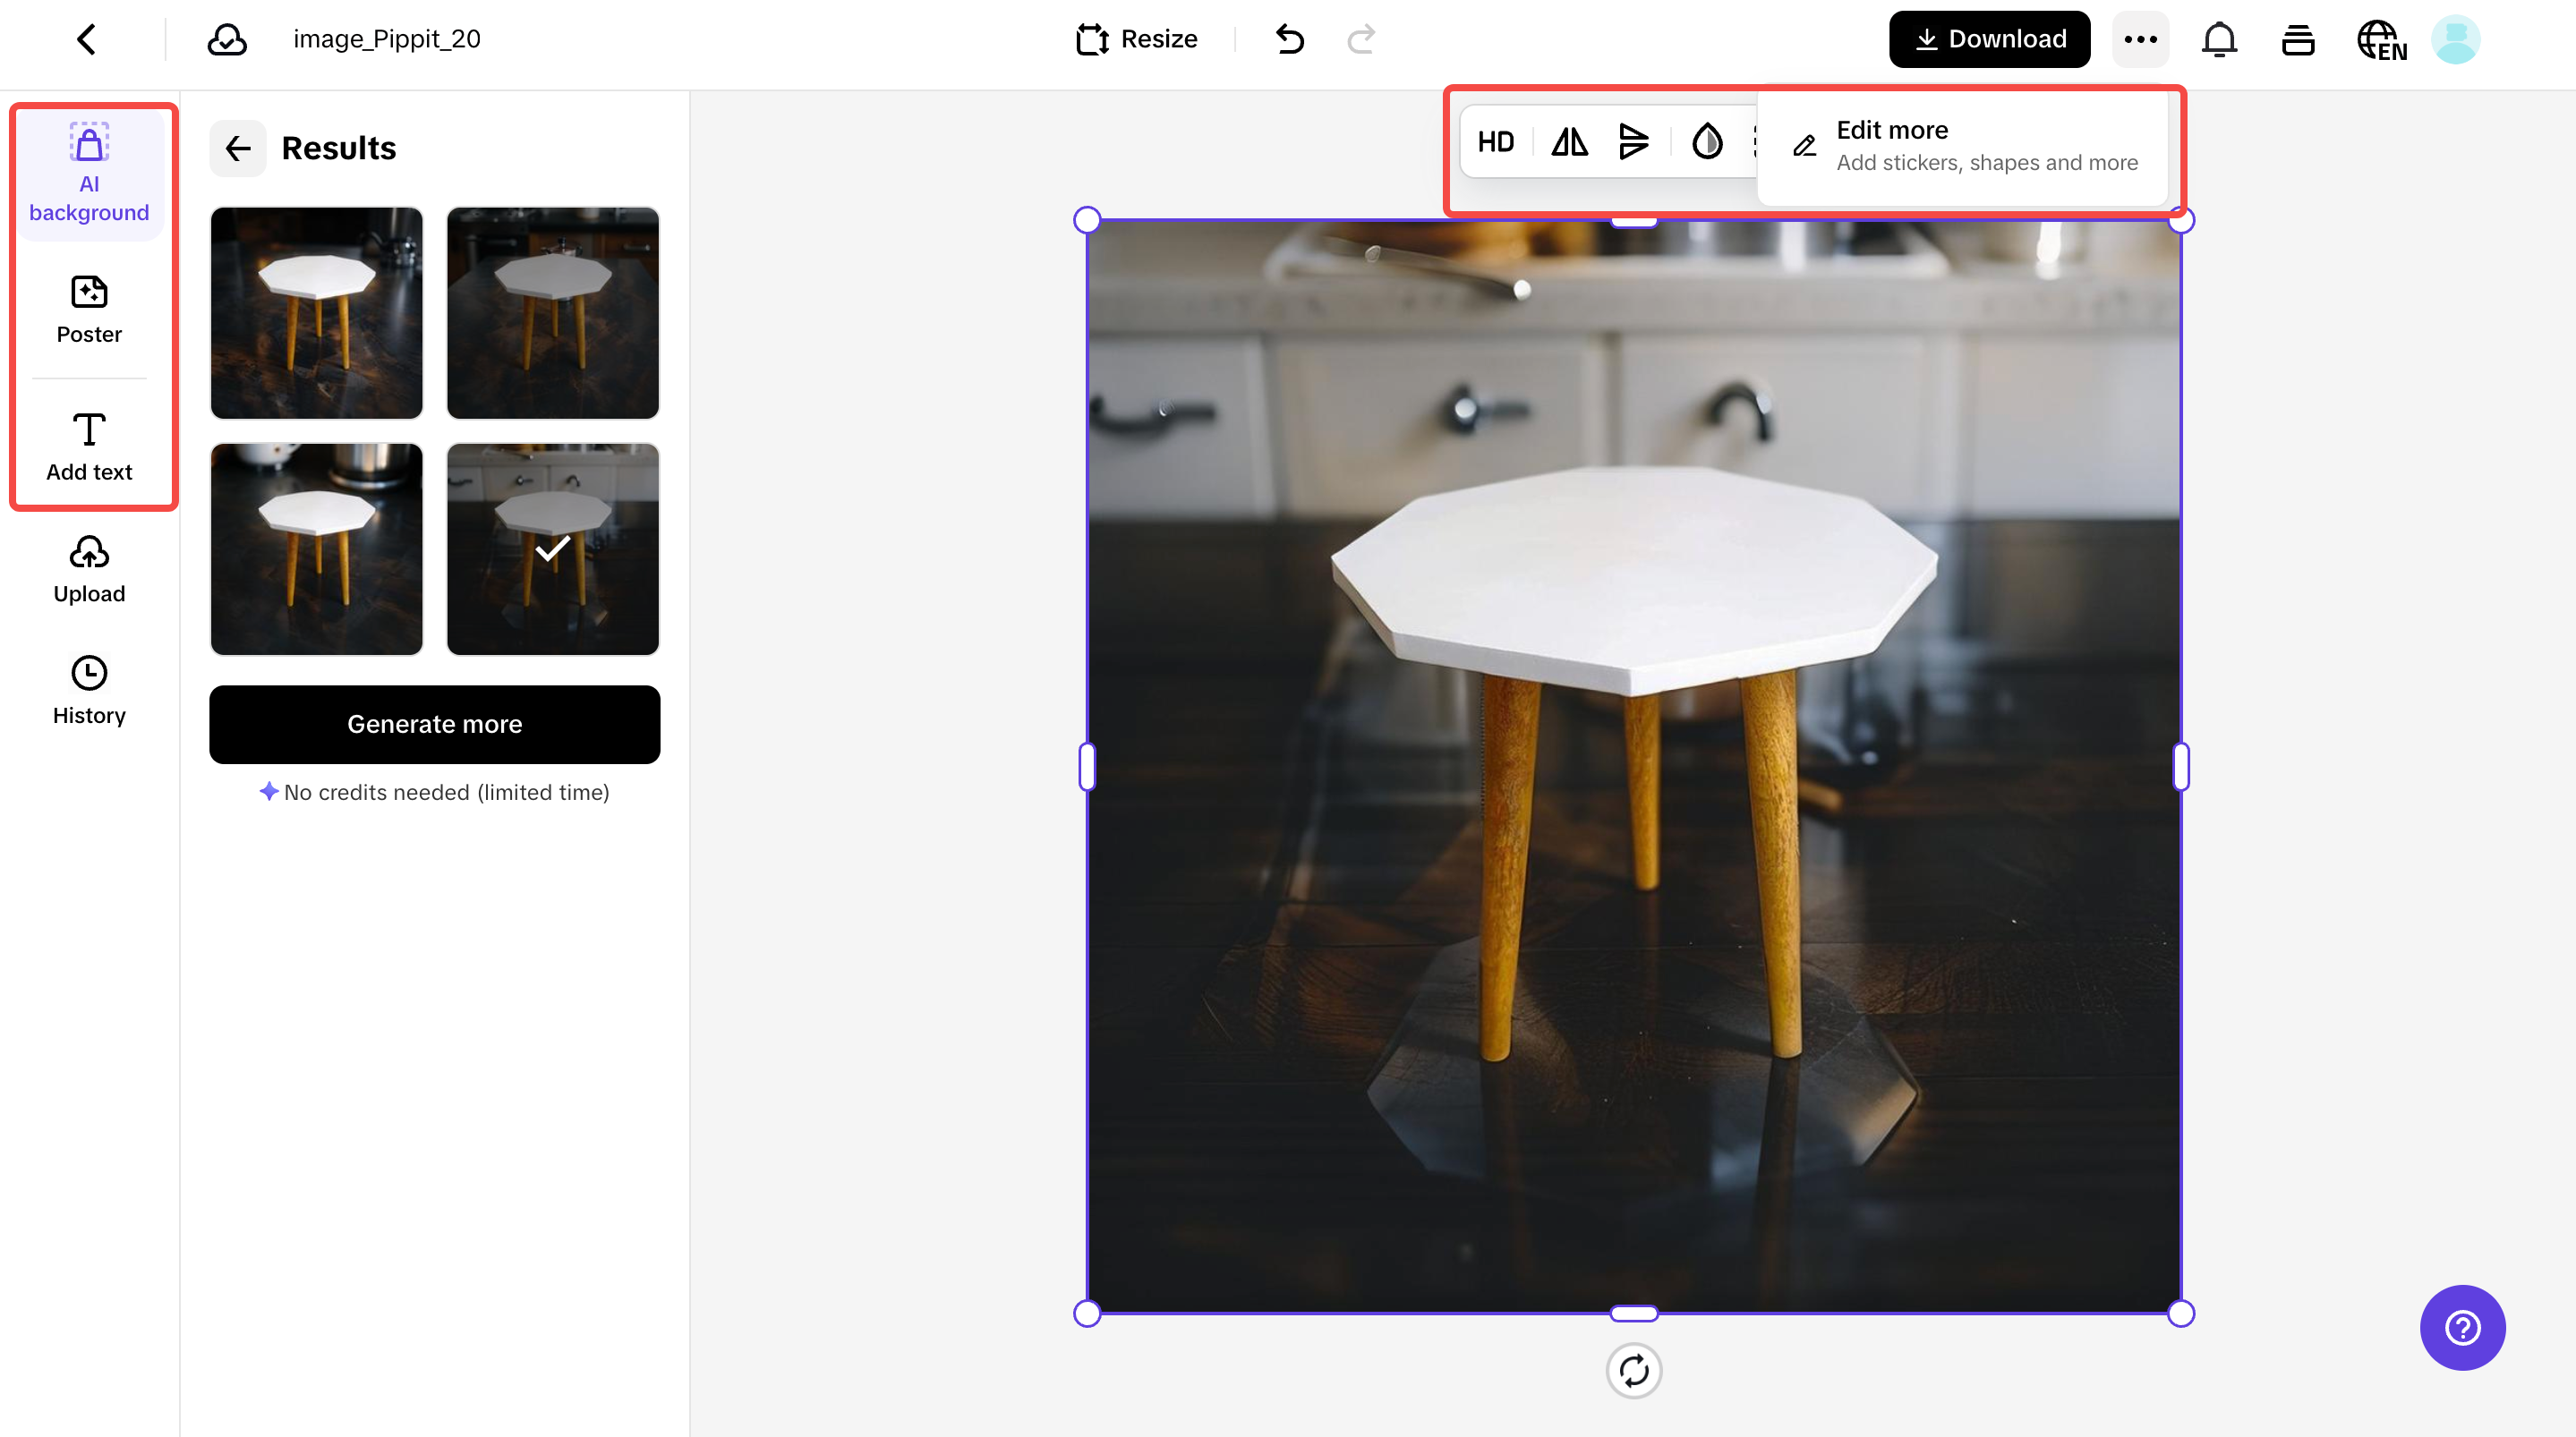The image size is (2576, 1437).
Task: Open the Poster tool in sidebar
Action: (89, 308)
